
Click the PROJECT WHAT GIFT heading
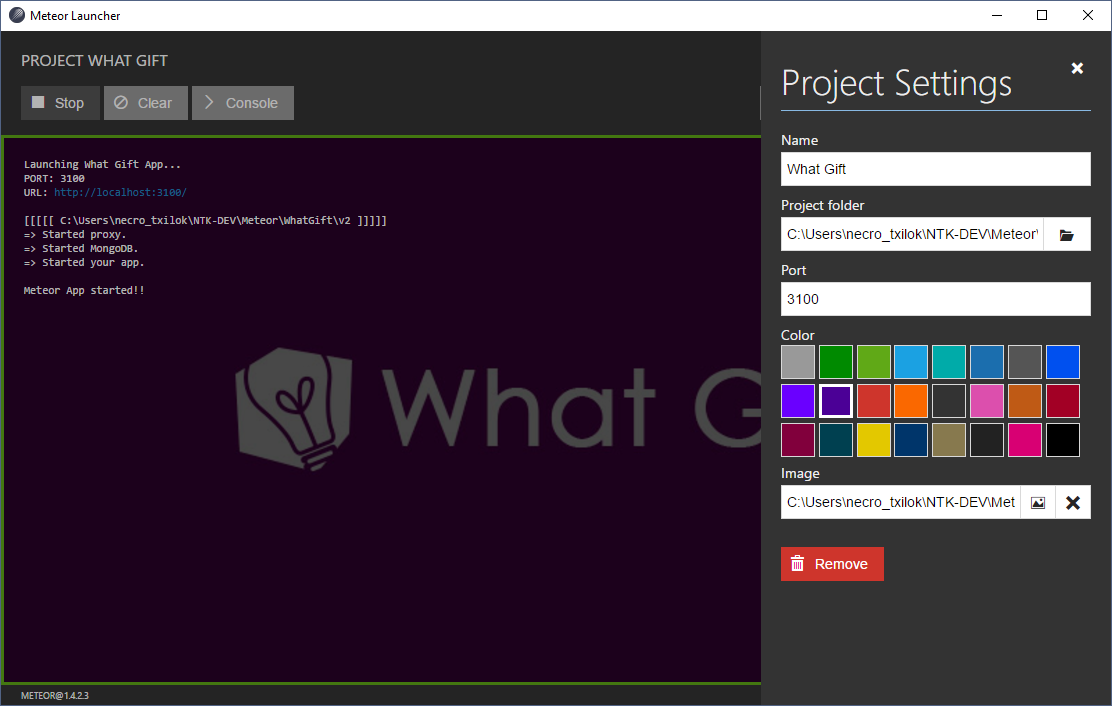(x=94, y=61)
